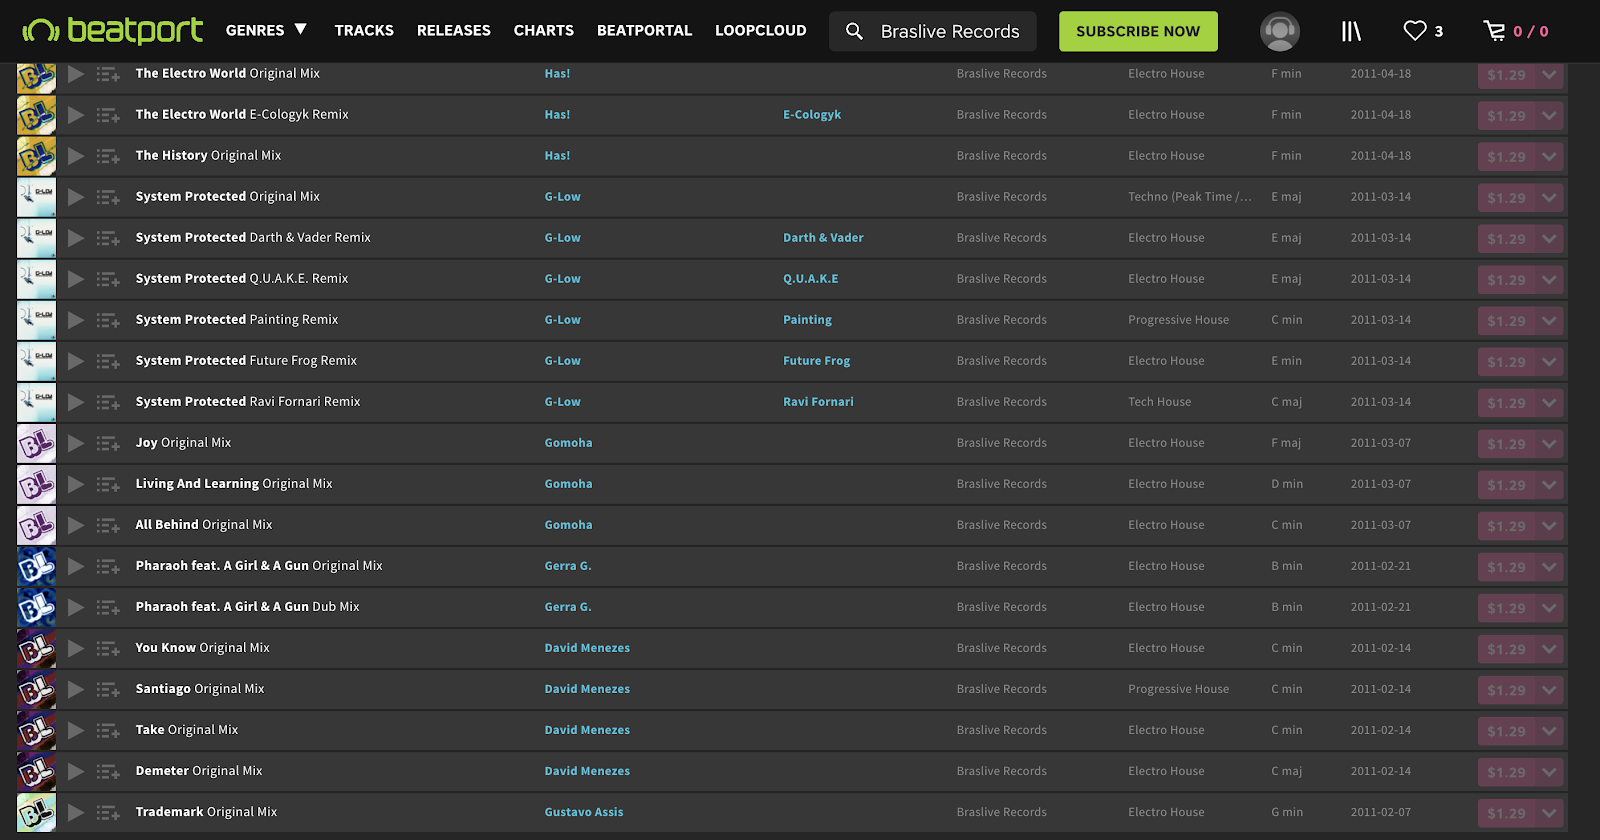This screenshot has width=1600, height=840.
Task: Expand price options for System Protected Original Mix
Action: click(x=1549, y=197)
